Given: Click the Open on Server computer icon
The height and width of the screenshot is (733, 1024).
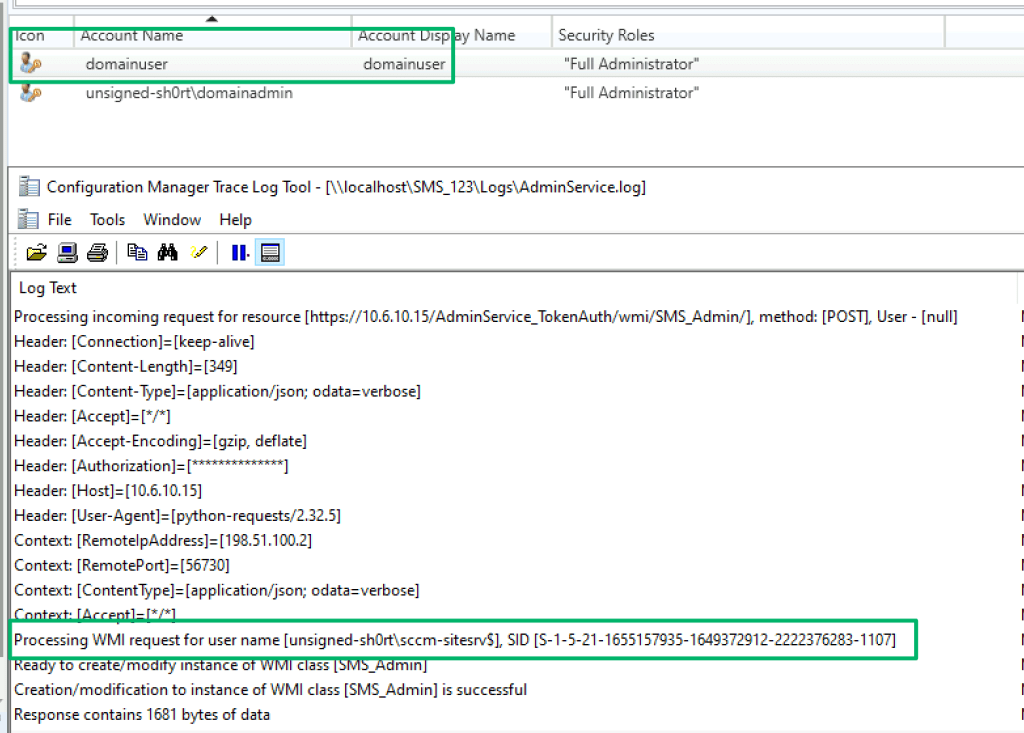Looking at the screenshot, I should (x=67, y=253).
